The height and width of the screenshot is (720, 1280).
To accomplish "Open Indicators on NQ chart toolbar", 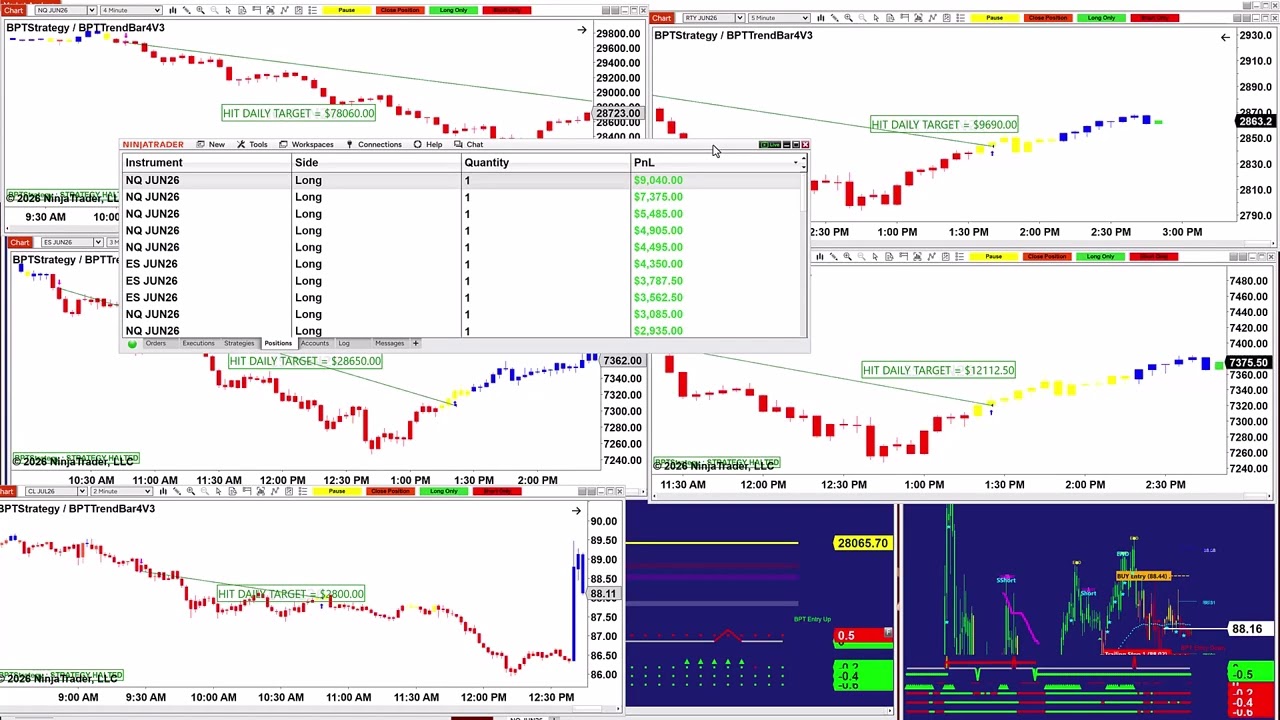I will (x=284, y=10).
